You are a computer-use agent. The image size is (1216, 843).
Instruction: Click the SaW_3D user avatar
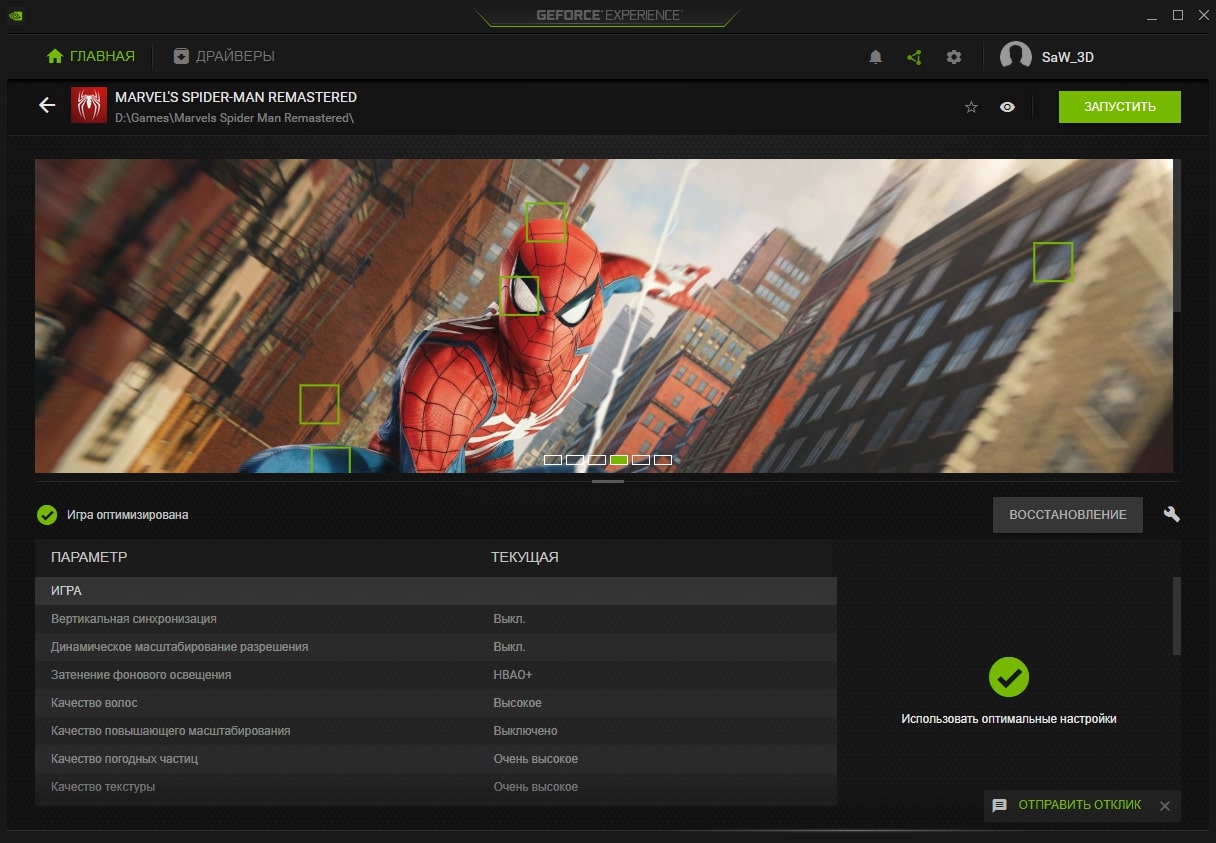tap(1015, 57)
